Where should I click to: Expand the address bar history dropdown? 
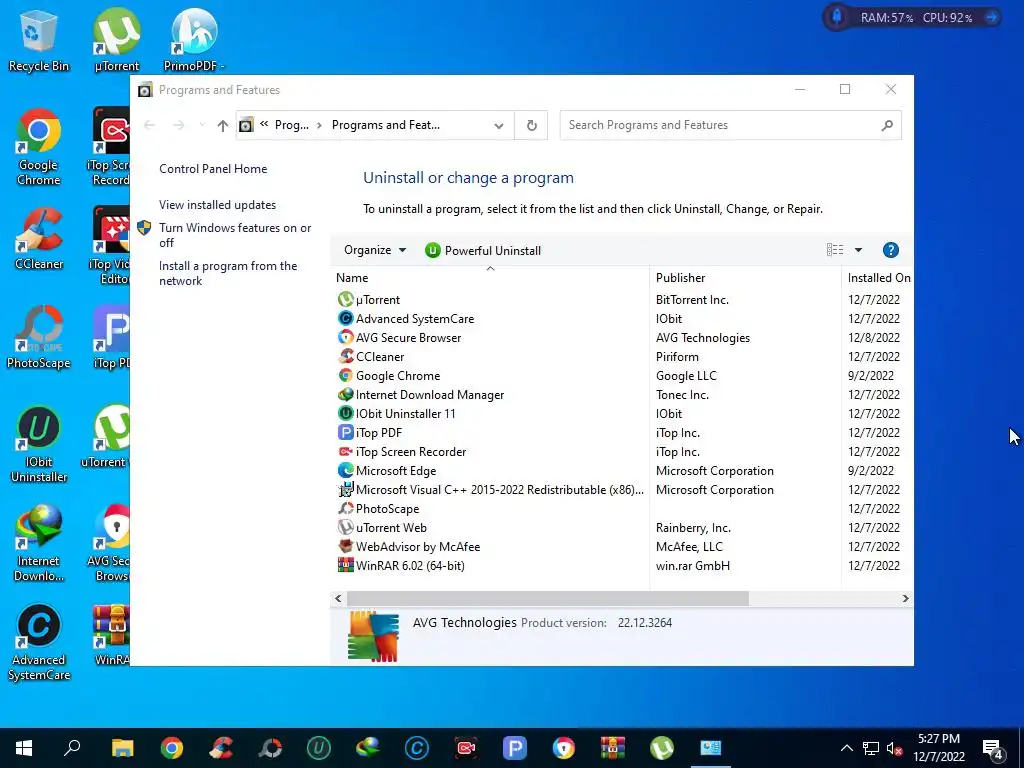tap(499, 125)
